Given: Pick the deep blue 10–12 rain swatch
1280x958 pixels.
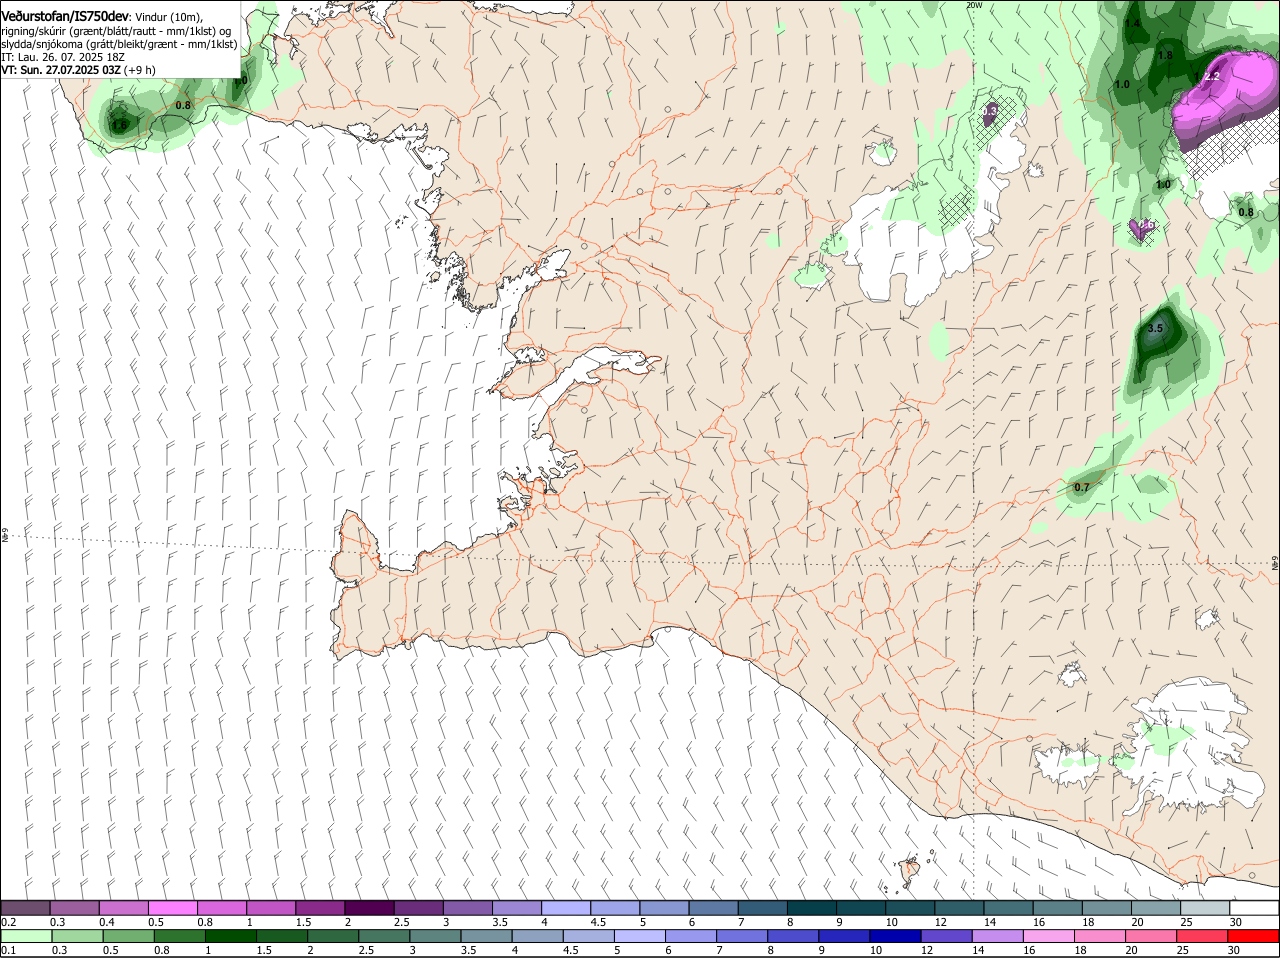Looking at the screenshot, I should coord(895,936).
